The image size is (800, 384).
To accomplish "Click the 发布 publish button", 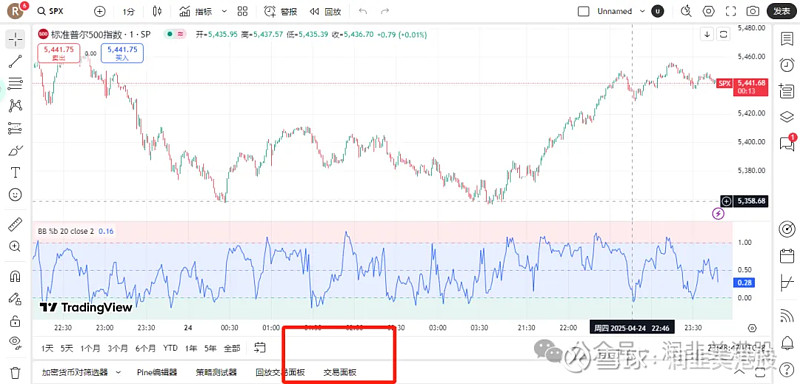I will pos(781,11).
